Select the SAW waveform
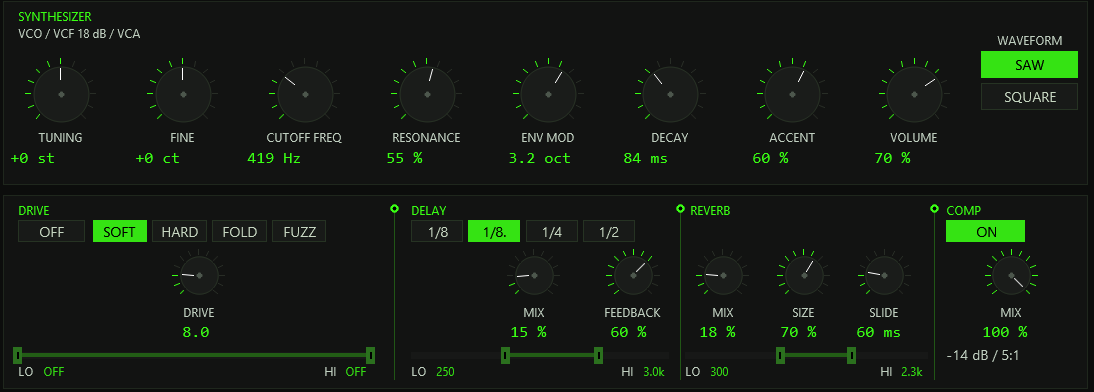 click(x=1029, y=65)
